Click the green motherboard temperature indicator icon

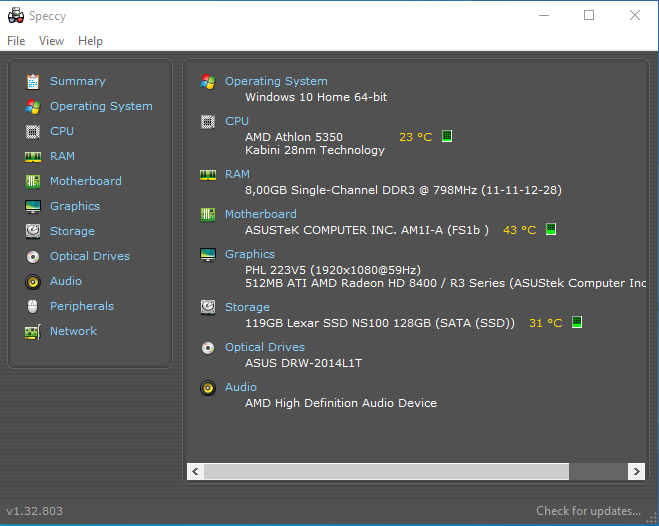pos(551,229)
